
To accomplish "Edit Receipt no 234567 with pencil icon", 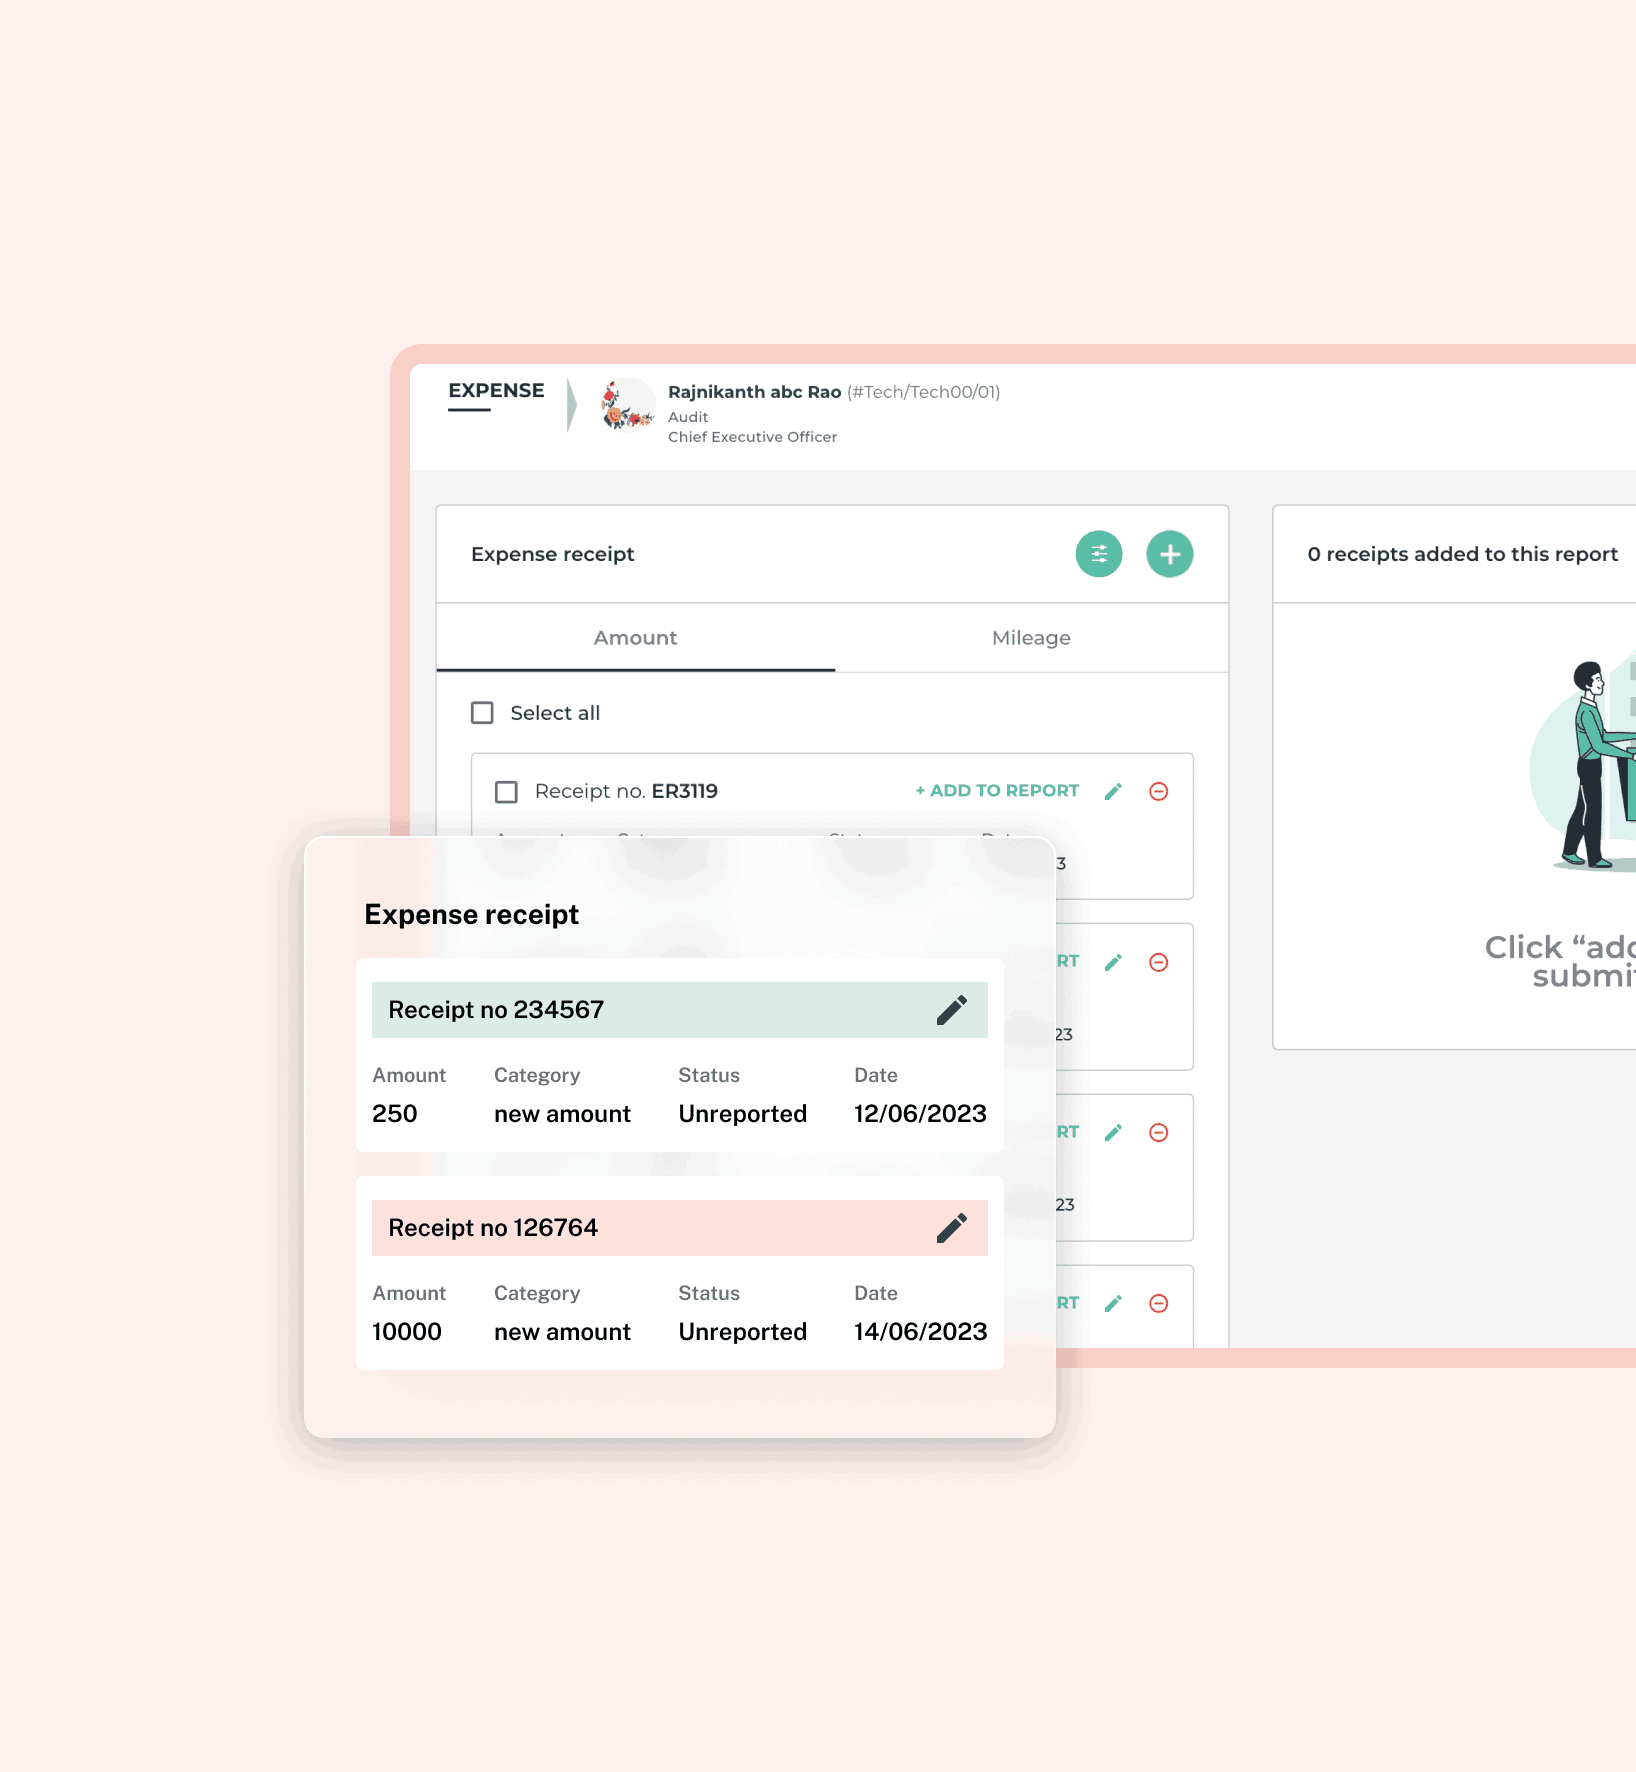I will point(951,1010).
